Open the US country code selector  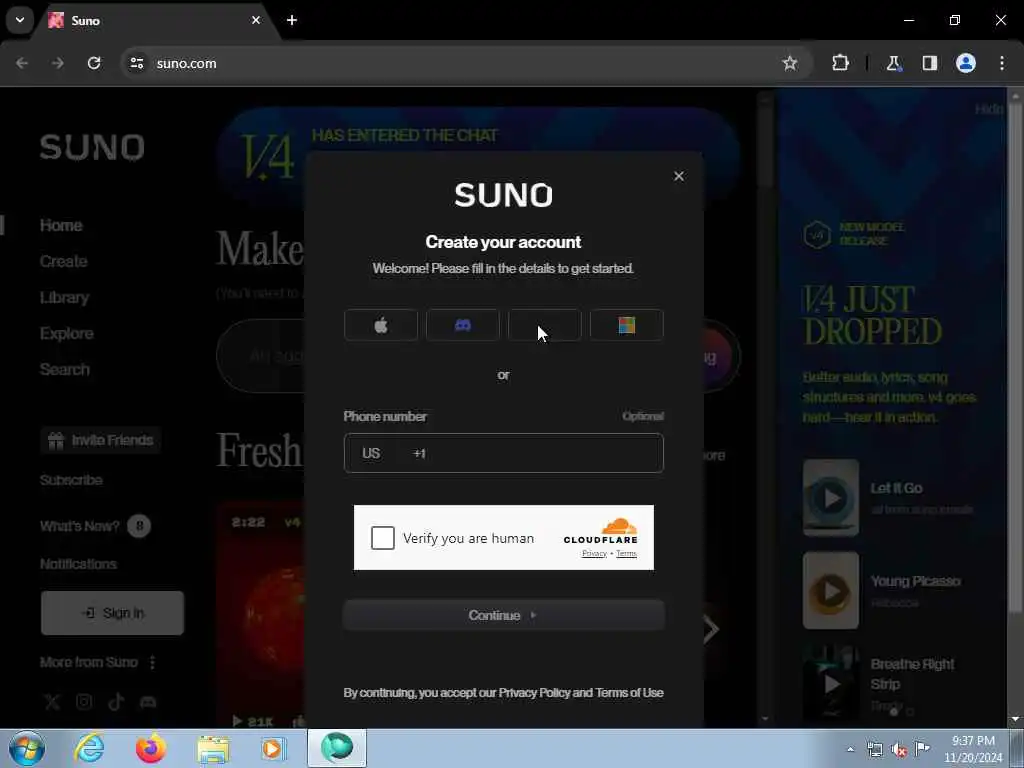coord(371,453)
